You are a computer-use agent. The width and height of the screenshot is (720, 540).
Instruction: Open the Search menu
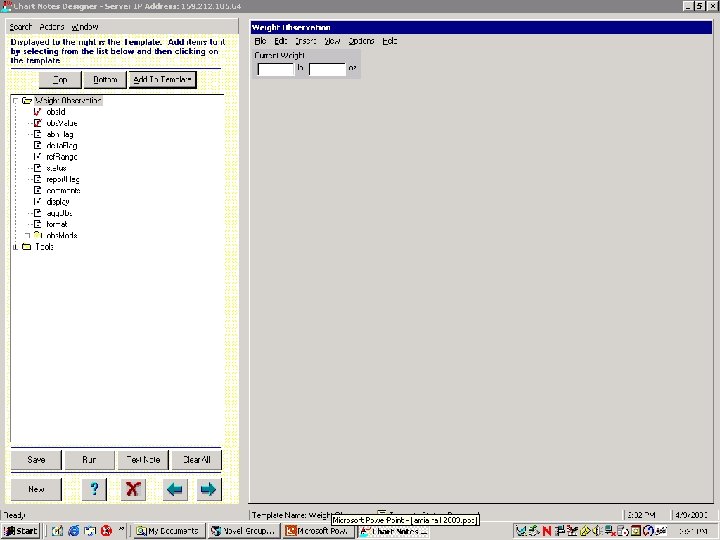(x=21, y=27)
